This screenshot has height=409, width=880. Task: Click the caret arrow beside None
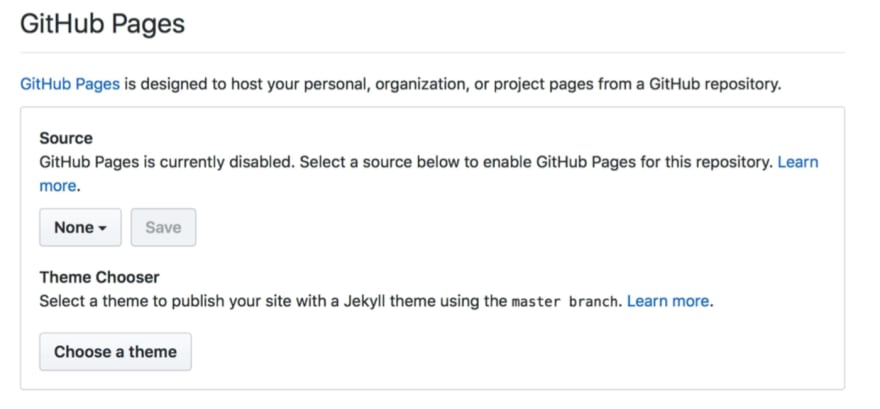pyautogui.click(x=102, y=228)
